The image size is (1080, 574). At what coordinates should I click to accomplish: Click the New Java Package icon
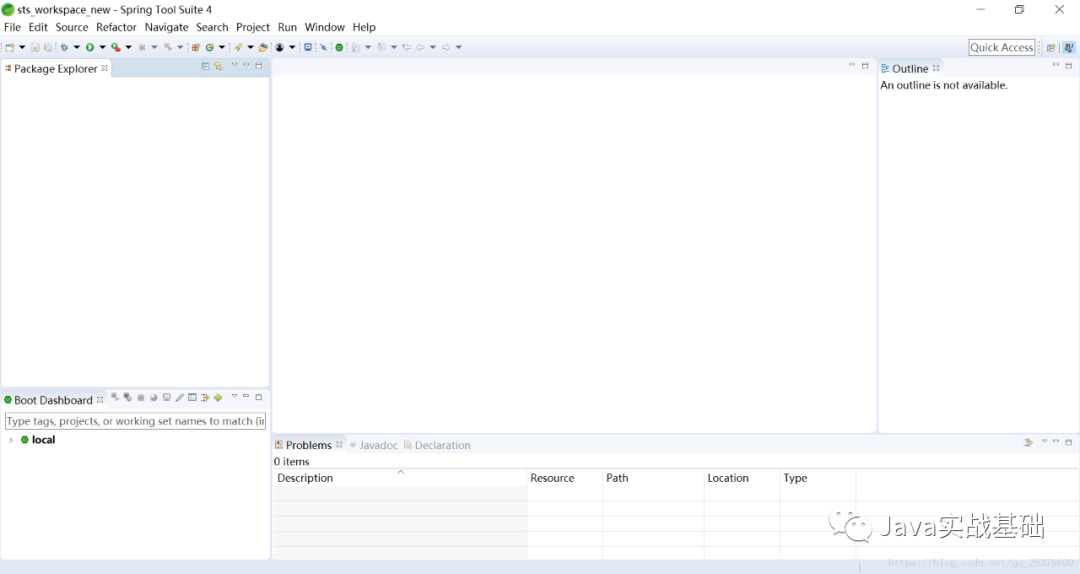[x=196, y=48]
